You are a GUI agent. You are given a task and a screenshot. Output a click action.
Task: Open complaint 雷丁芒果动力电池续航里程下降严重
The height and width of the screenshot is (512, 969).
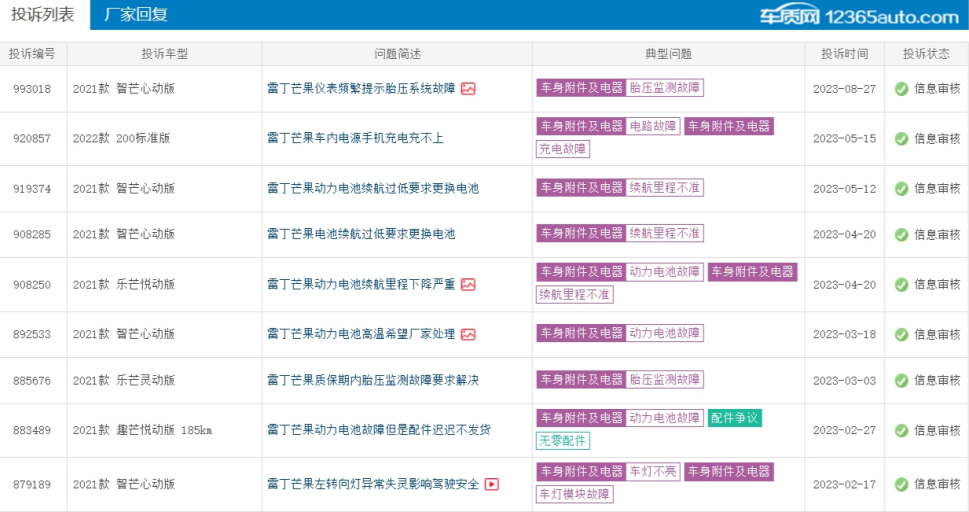tap(361, 284)
